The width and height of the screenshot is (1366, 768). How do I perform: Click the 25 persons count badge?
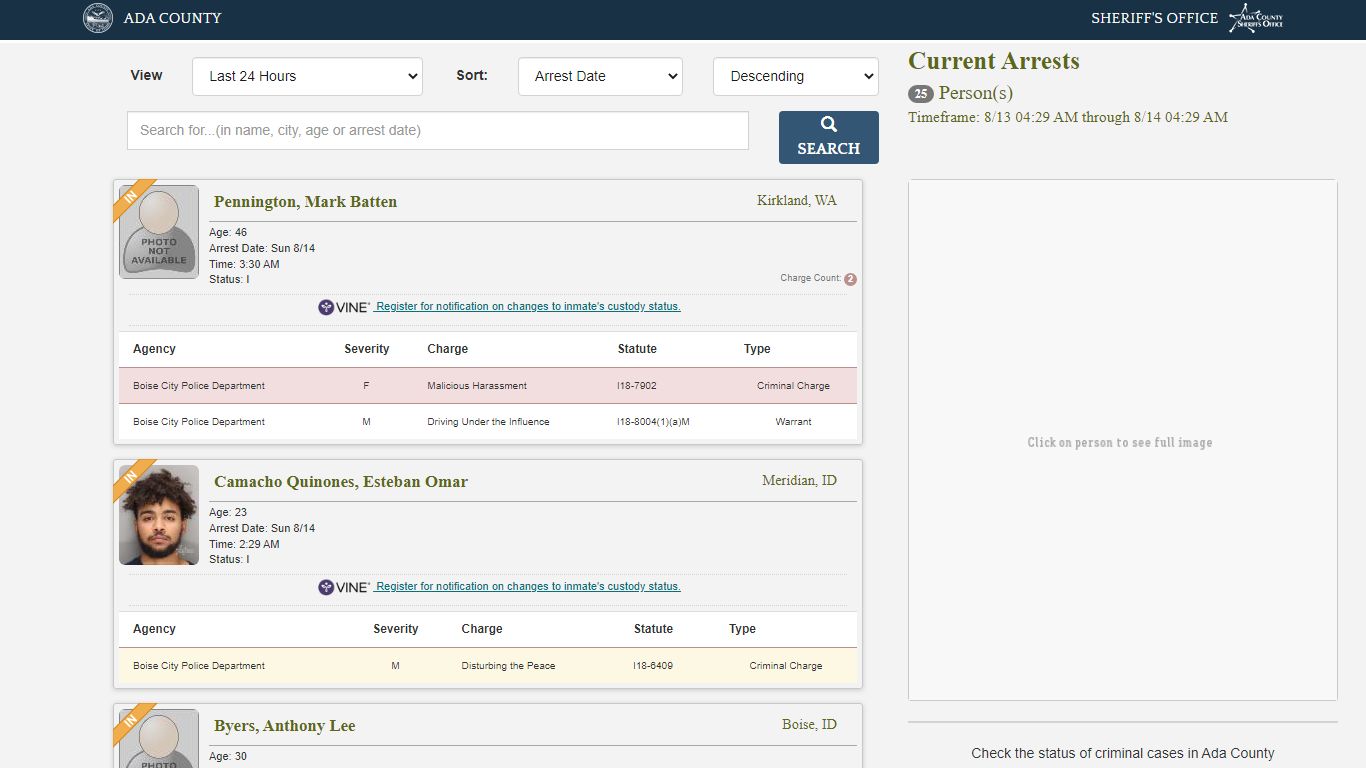pyautogui.click(x=920, y=94)
